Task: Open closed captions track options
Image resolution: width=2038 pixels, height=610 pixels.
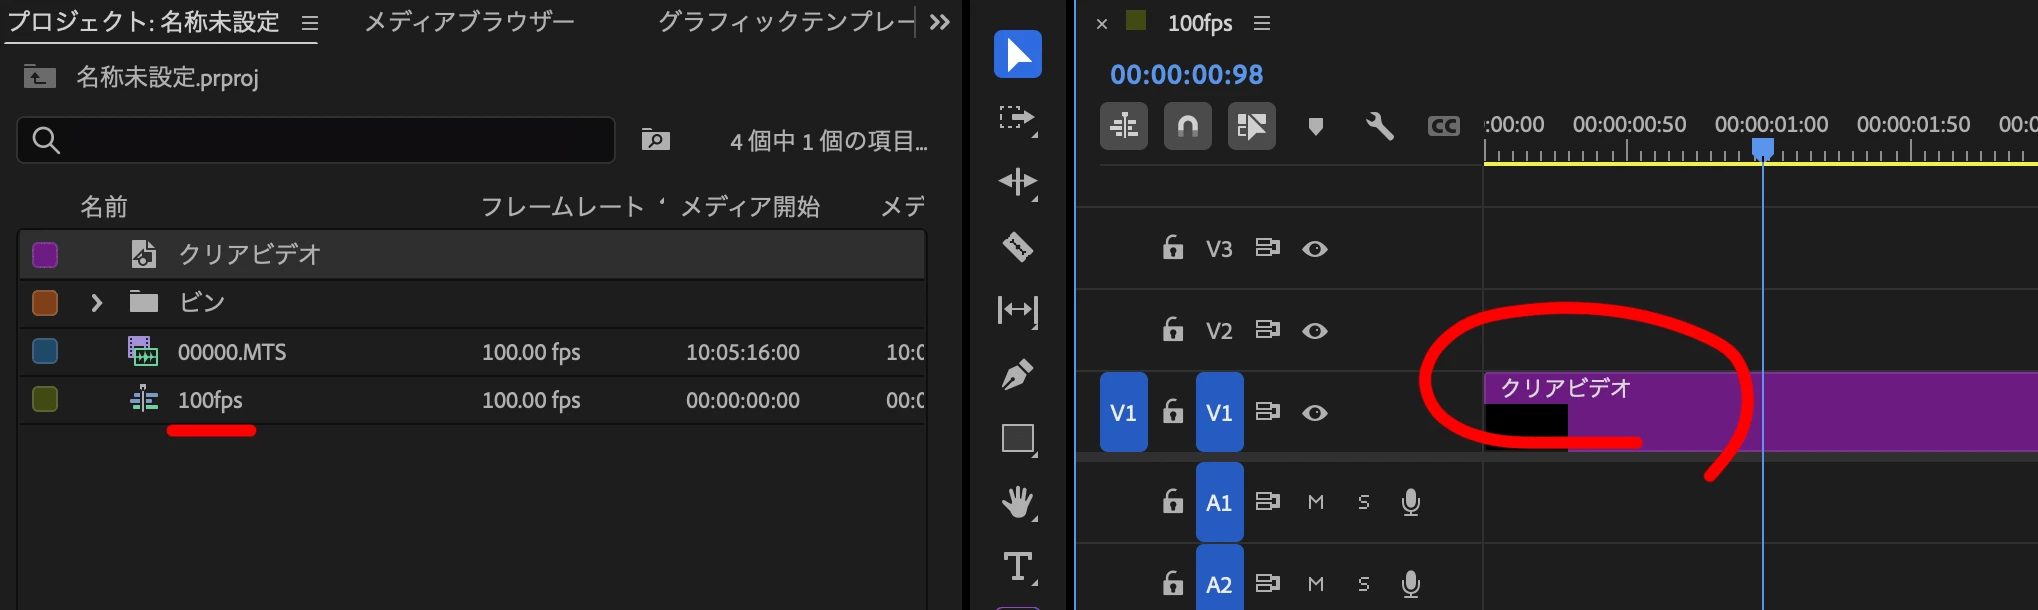Action: (x=1444, y=126)
